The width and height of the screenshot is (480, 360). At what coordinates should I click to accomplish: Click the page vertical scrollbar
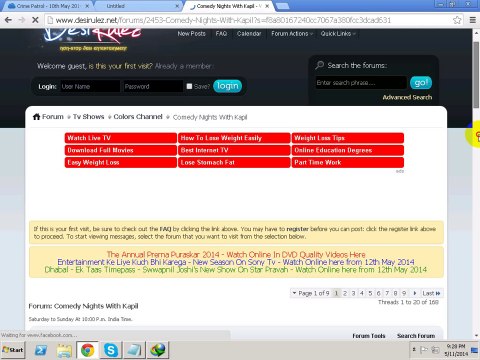(476, 75)
